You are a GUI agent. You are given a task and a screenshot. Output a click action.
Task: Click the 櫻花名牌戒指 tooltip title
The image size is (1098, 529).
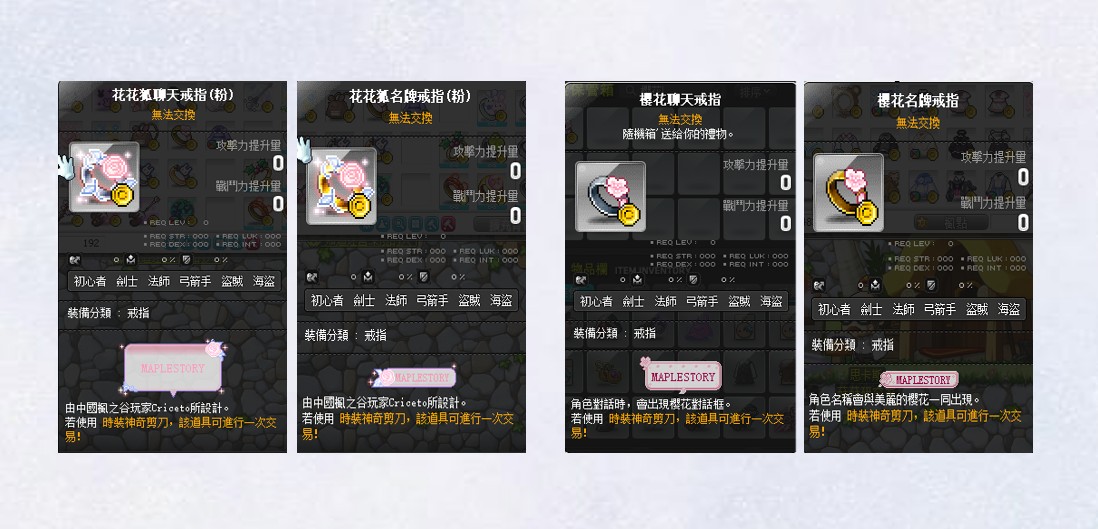pyautogui.click(x=918, y=100)
